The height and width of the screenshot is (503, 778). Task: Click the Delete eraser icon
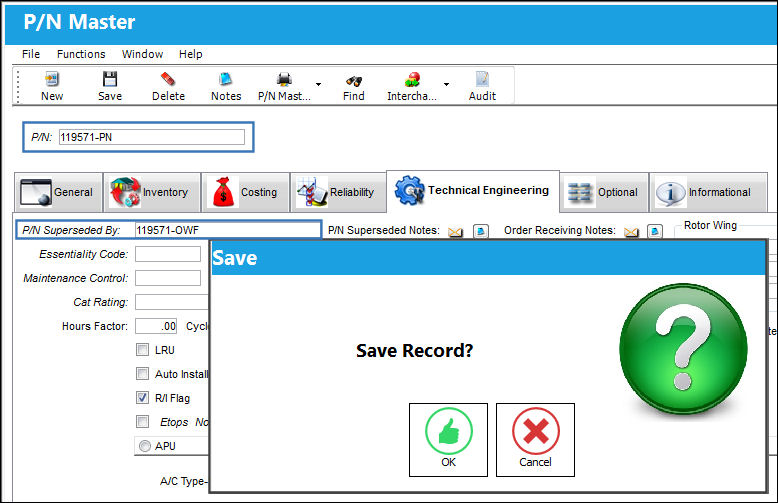[x=168, y=79]
